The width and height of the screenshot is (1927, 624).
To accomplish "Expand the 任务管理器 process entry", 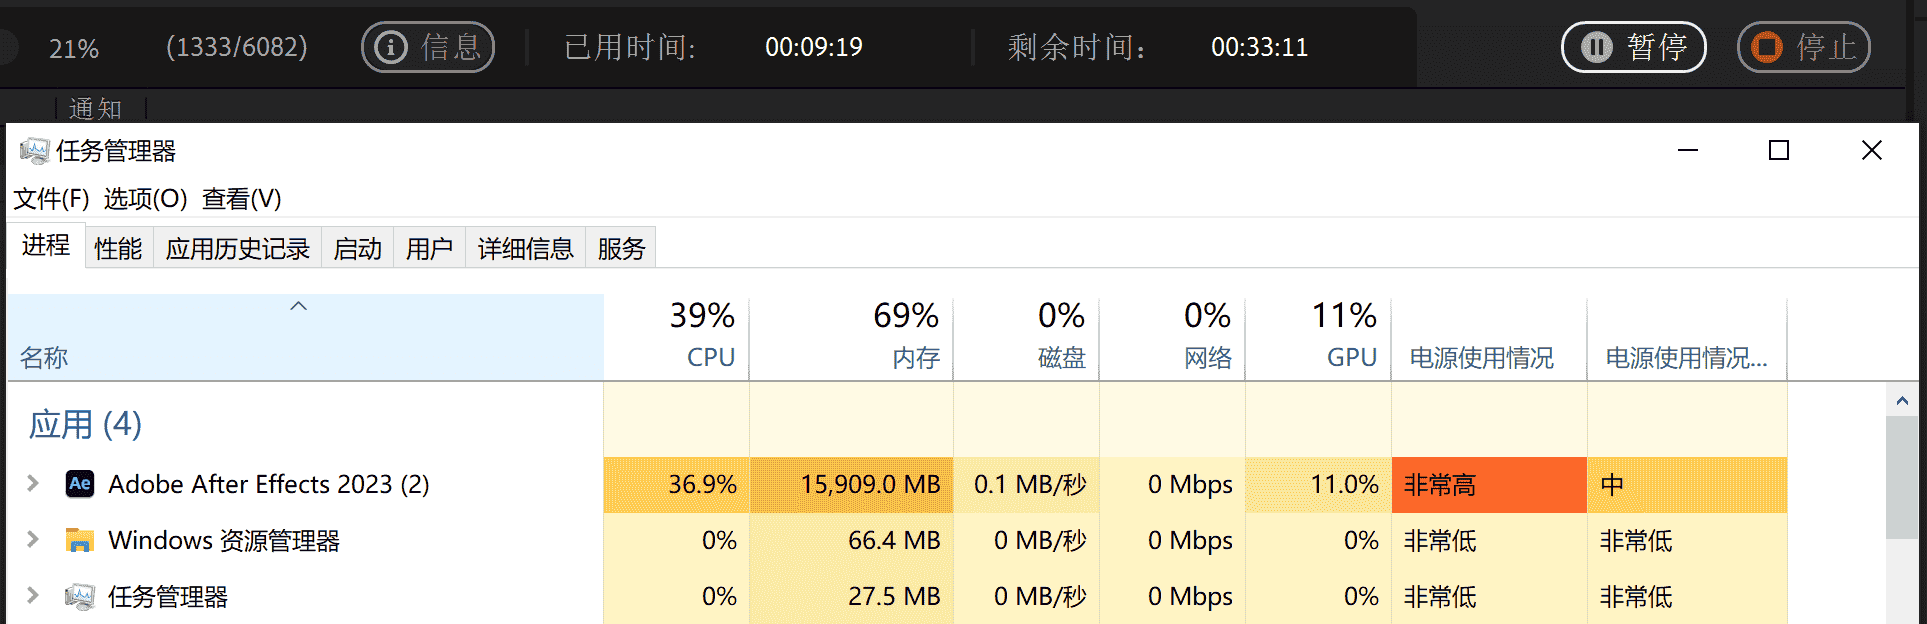I will (33, 596).
